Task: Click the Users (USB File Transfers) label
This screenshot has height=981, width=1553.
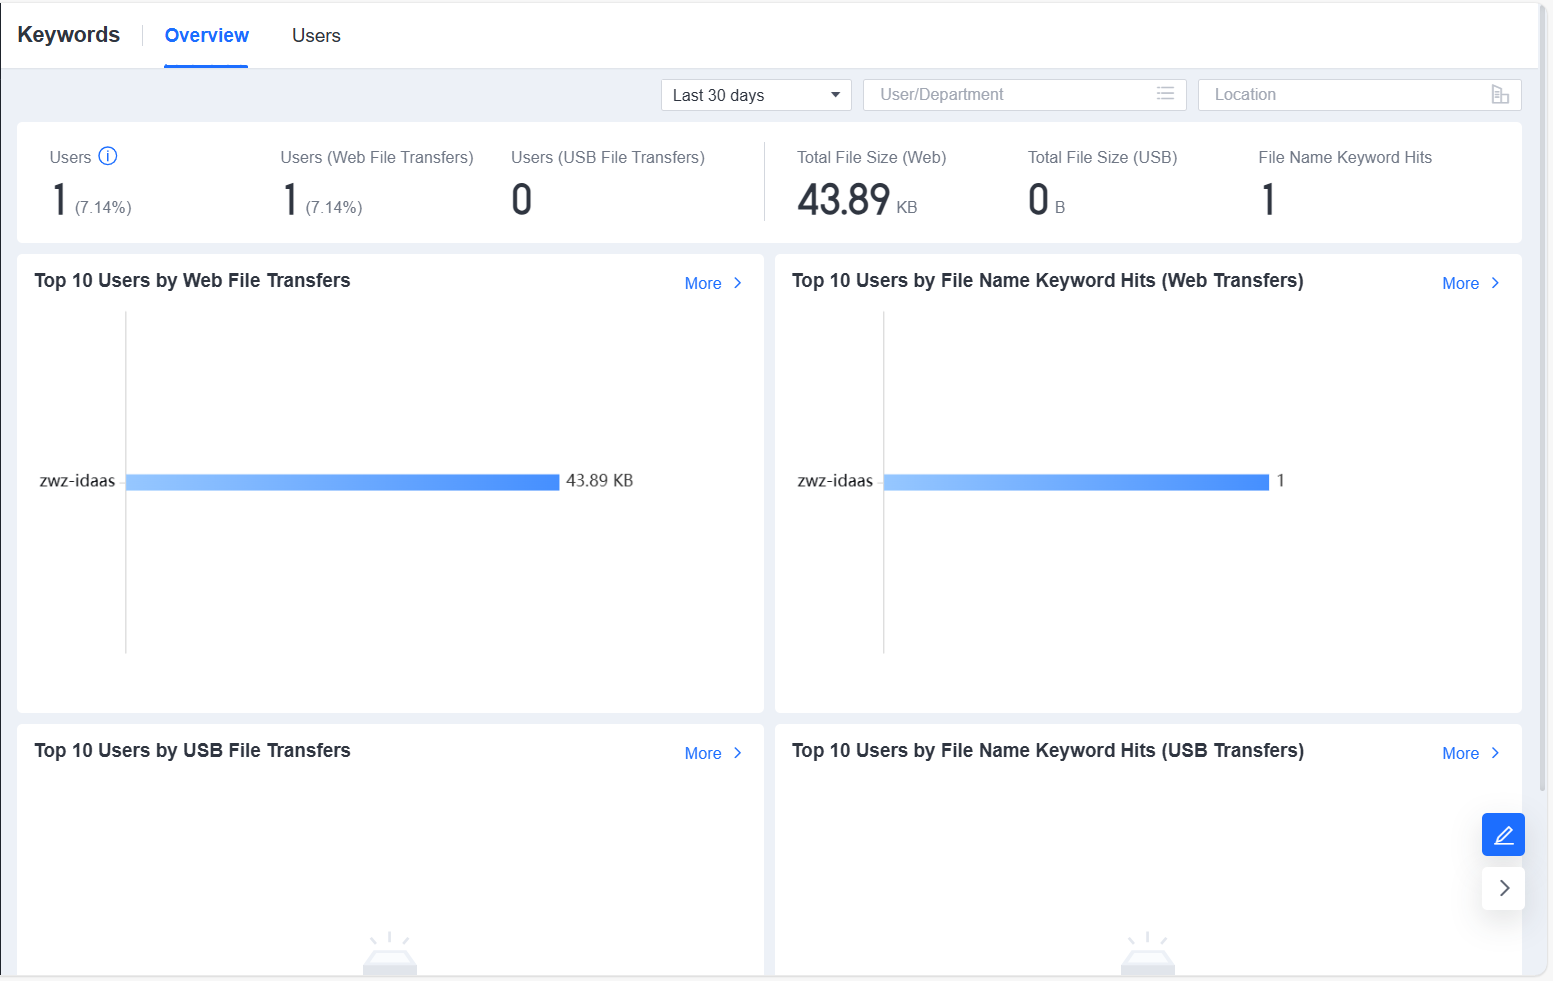Action: click(608, 157)
